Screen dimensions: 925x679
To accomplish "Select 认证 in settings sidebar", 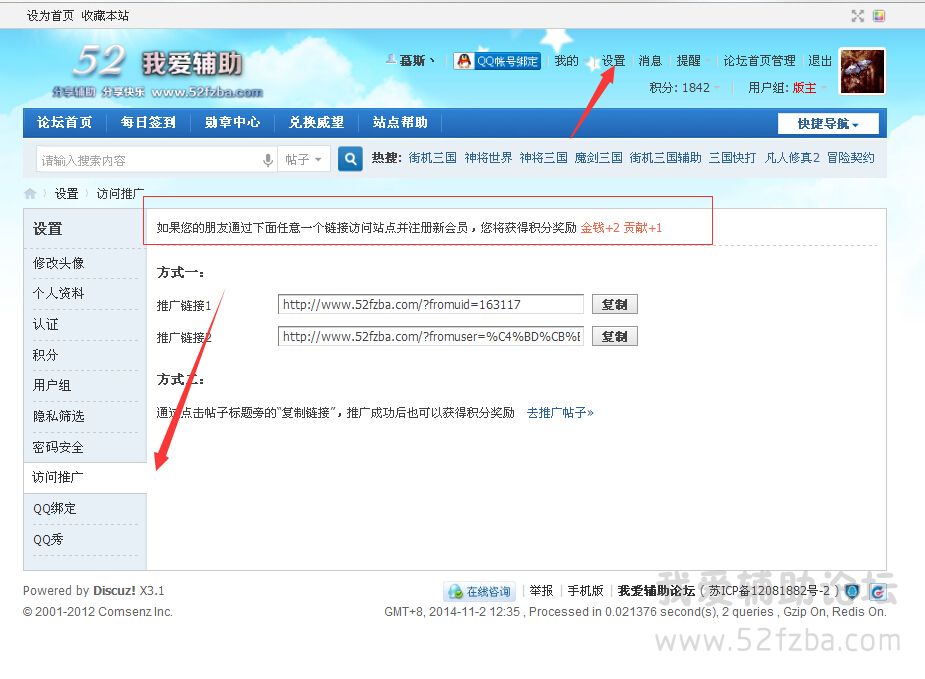I will (45, 324).
